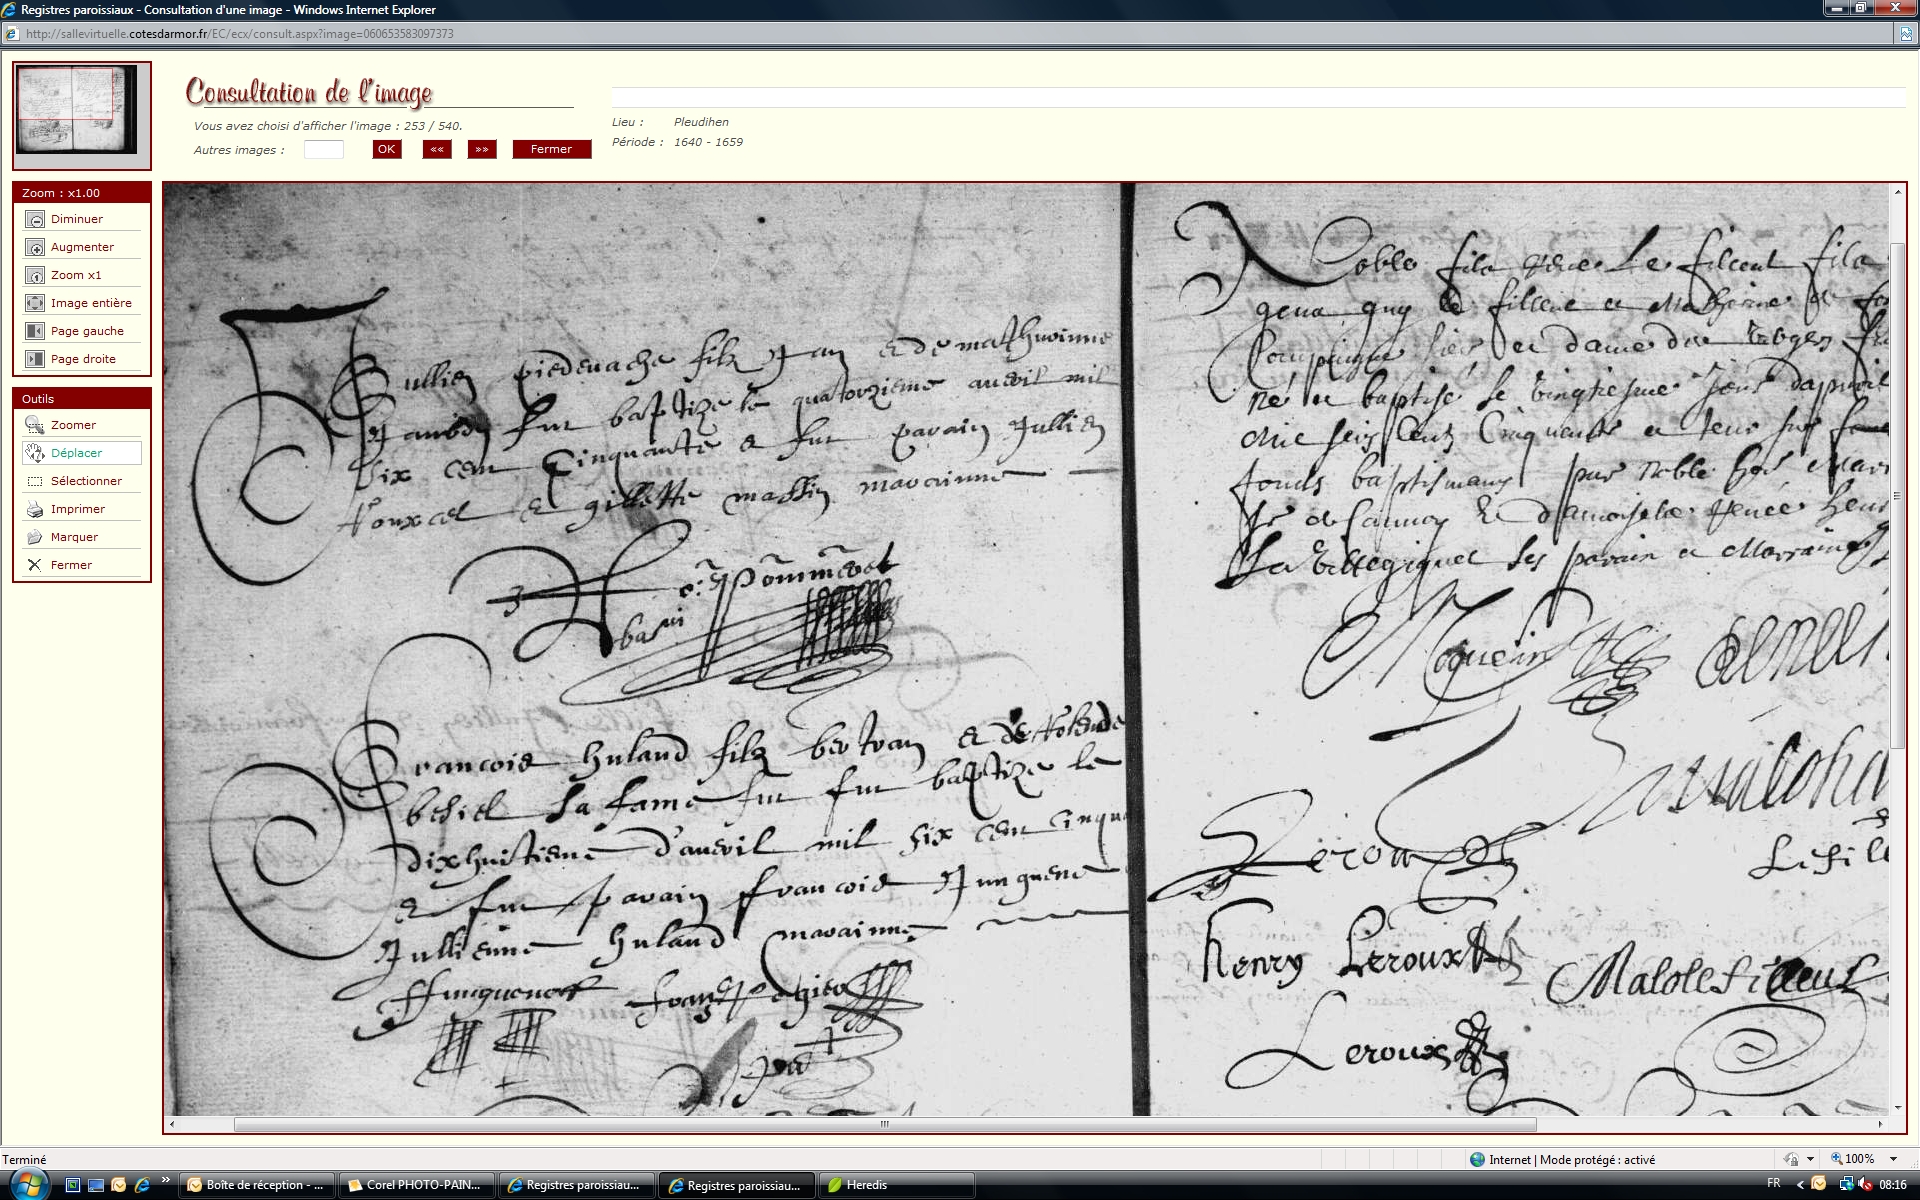Select the Zoomer tool
The height and width of the screenshot is (1200, 1920).
[73, 425]
